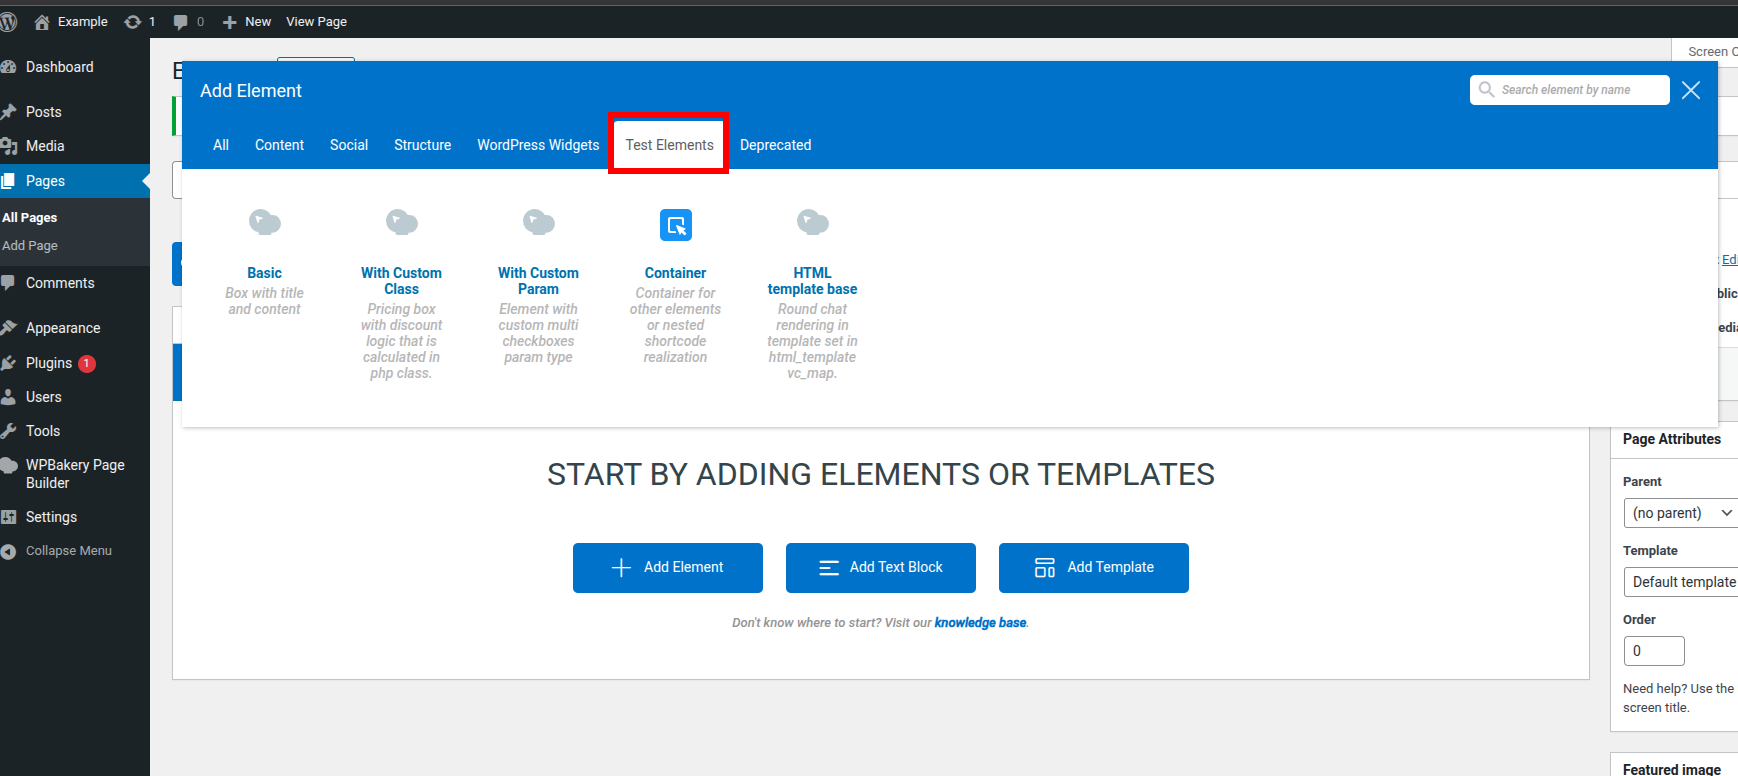Open All Pages submenu link
The image size is (1738, 776).
[30, 218]
